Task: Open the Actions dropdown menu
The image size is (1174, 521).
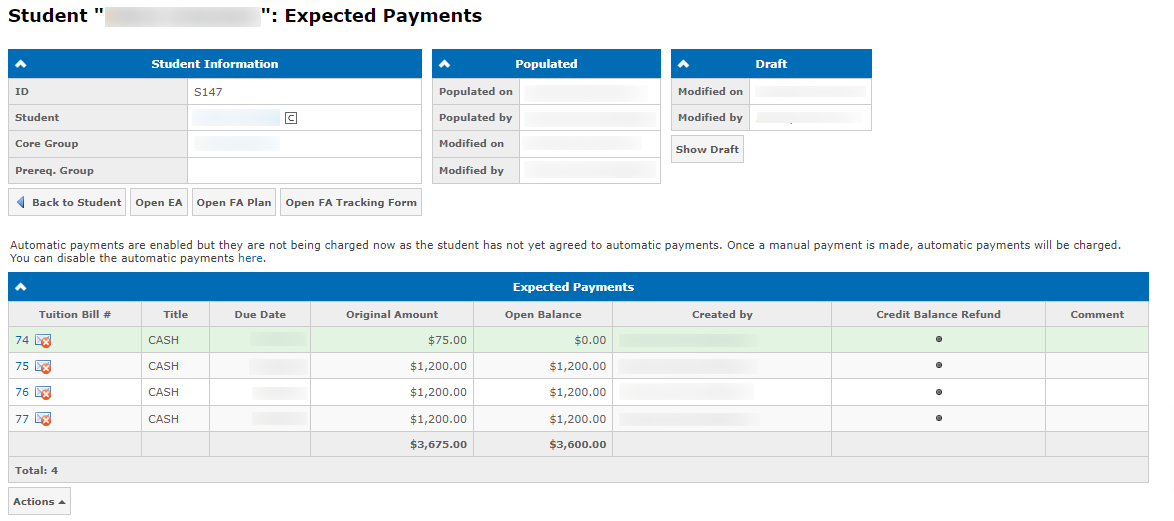Action: click(x=39, y=502)
